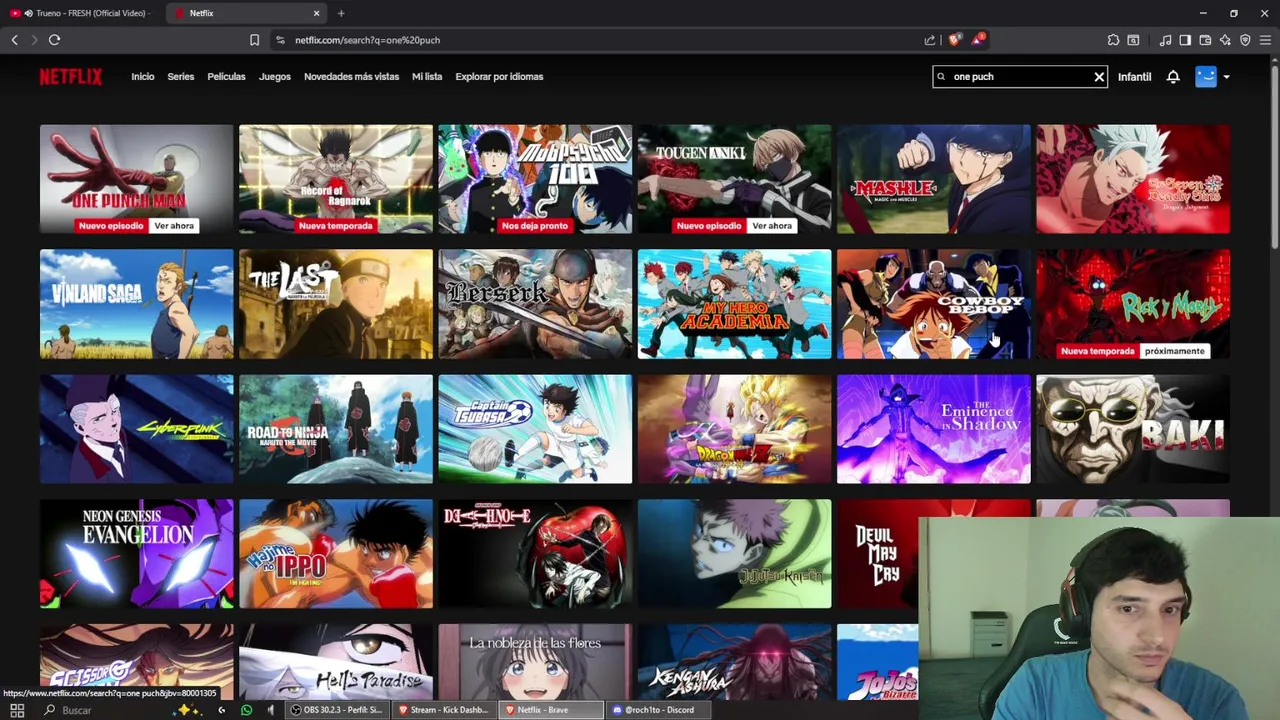Select the Mob Psycho 100 title card
Screen dimensions: 1280x720
click(535, 179)
